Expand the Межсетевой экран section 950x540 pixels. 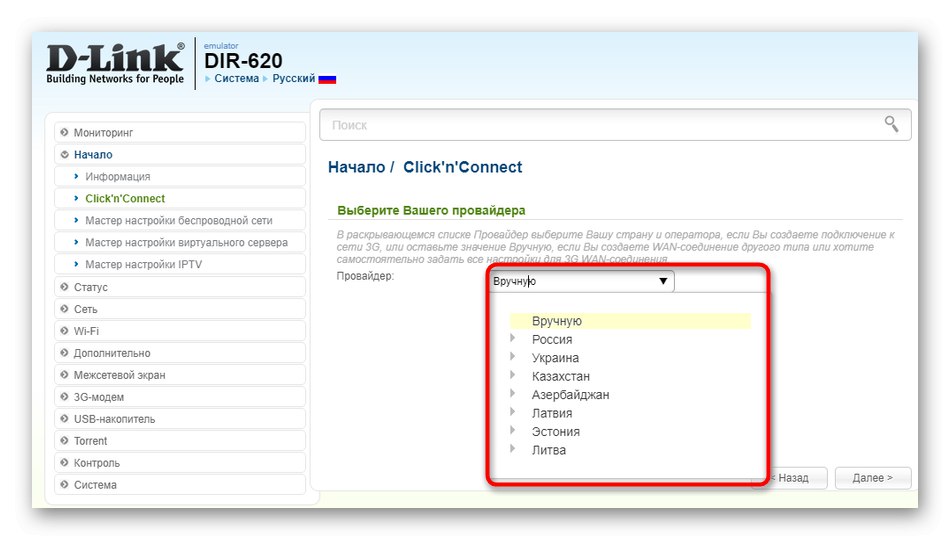[180, 375]
